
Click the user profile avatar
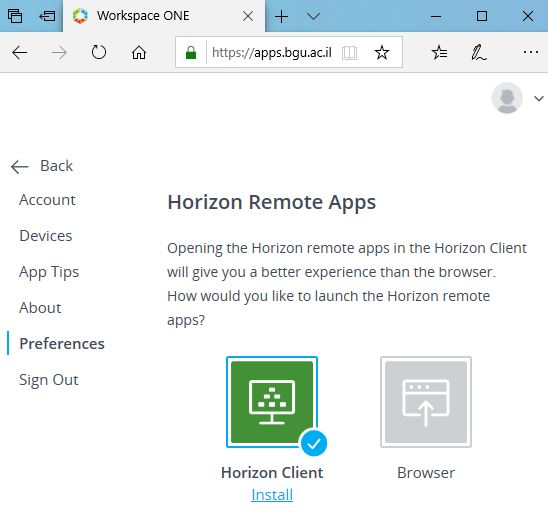(x=507, y=98)
